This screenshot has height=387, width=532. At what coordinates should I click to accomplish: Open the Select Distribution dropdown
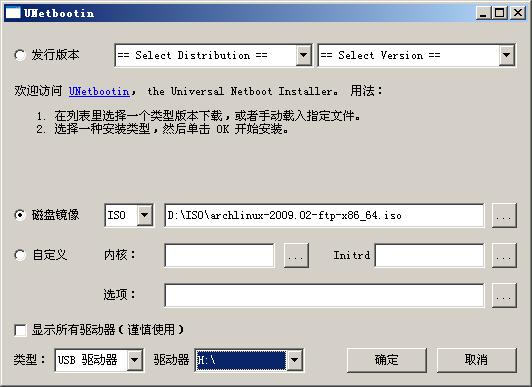(x=213, y=55)
